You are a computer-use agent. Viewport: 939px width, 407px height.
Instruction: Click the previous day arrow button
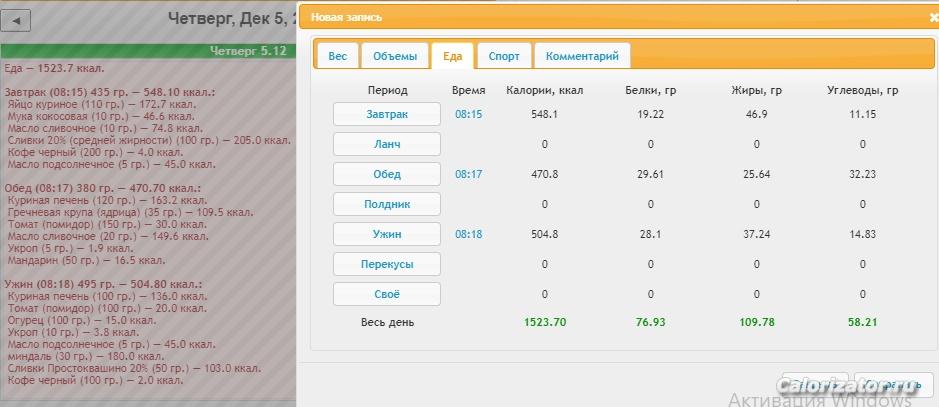(x=18, y=19)
